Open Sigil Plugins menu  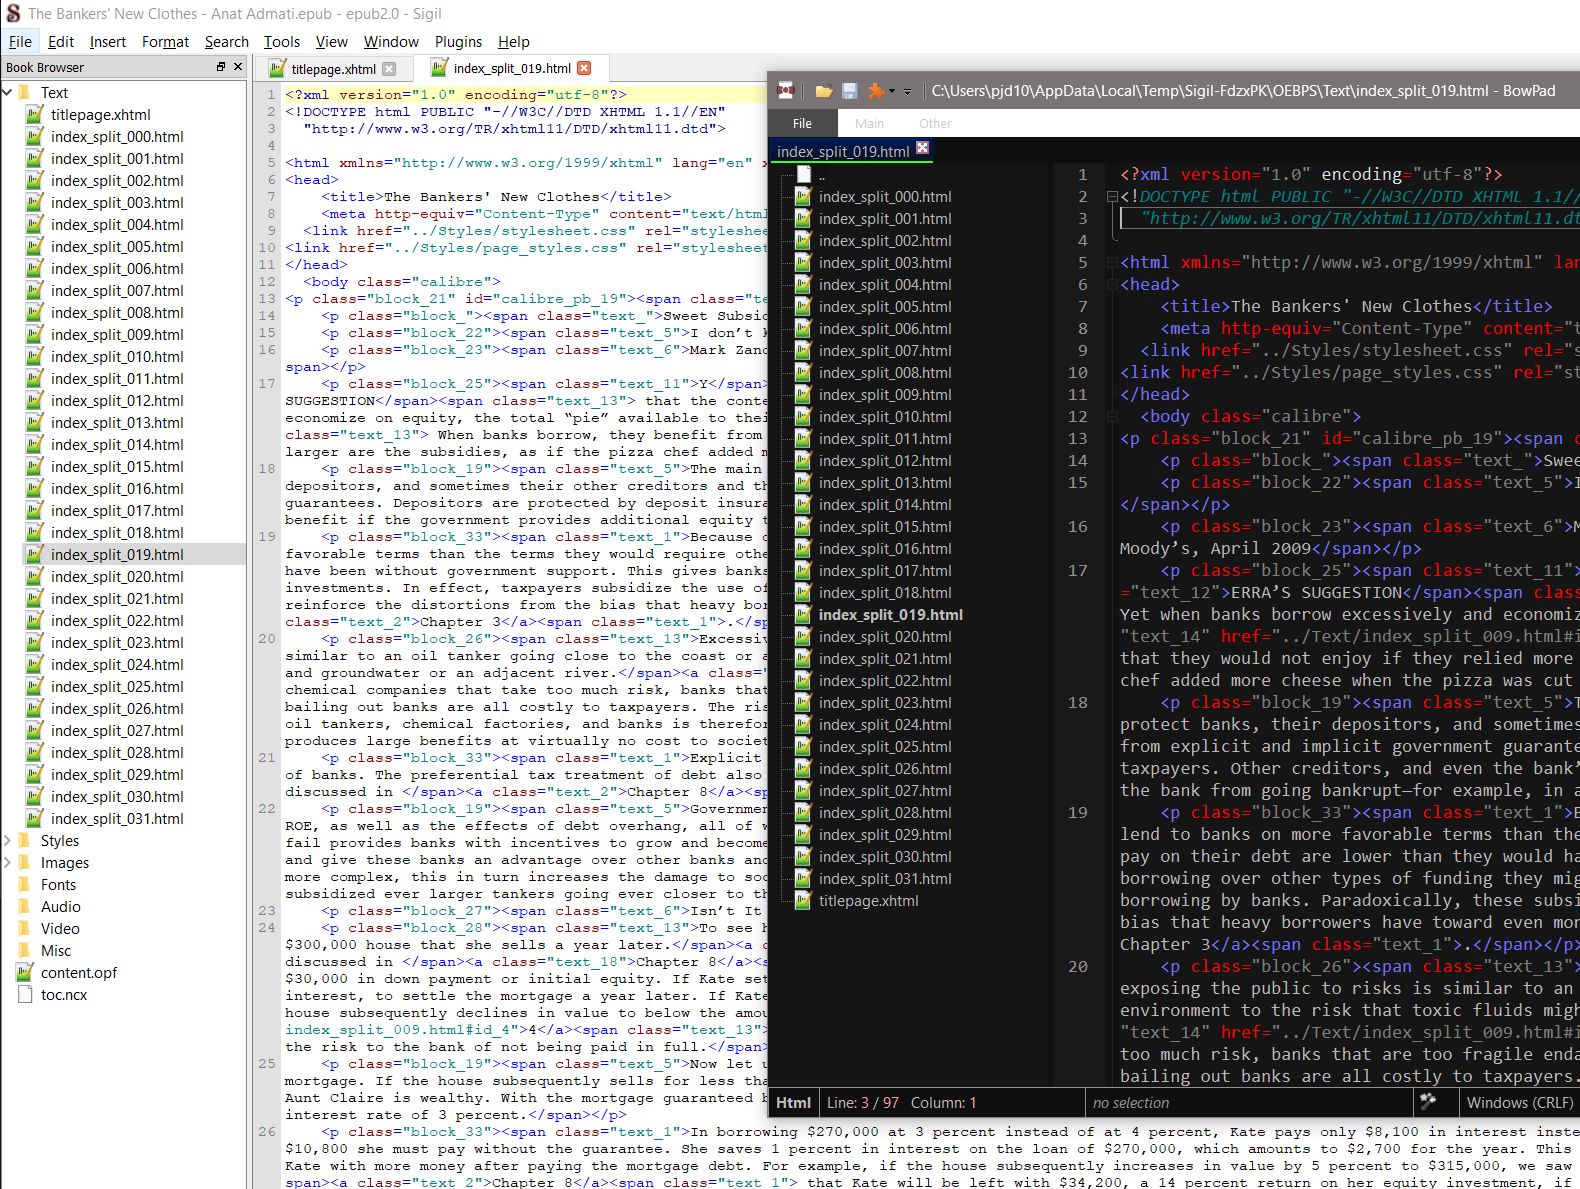pos(458,41)
